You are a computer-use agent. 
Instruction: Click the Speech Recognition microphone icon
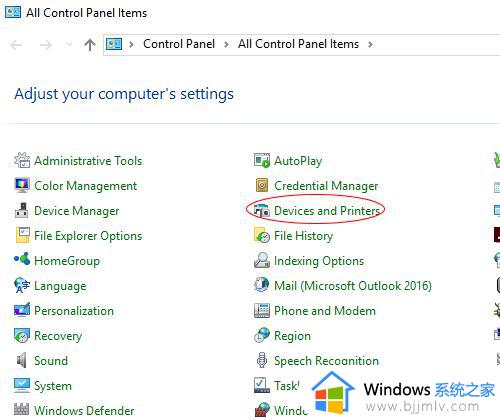262,360
